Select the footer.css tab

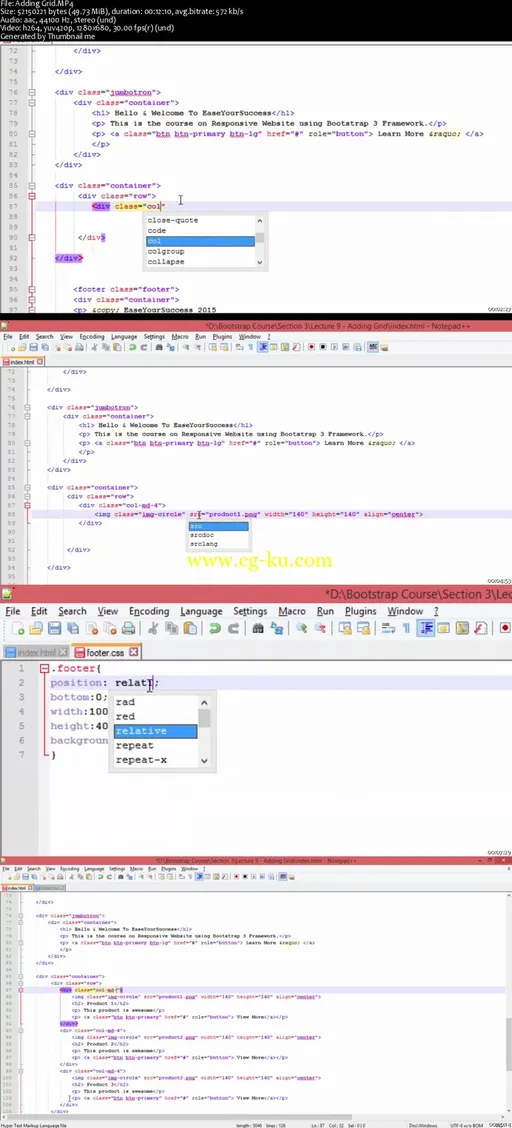coord(107,652)
